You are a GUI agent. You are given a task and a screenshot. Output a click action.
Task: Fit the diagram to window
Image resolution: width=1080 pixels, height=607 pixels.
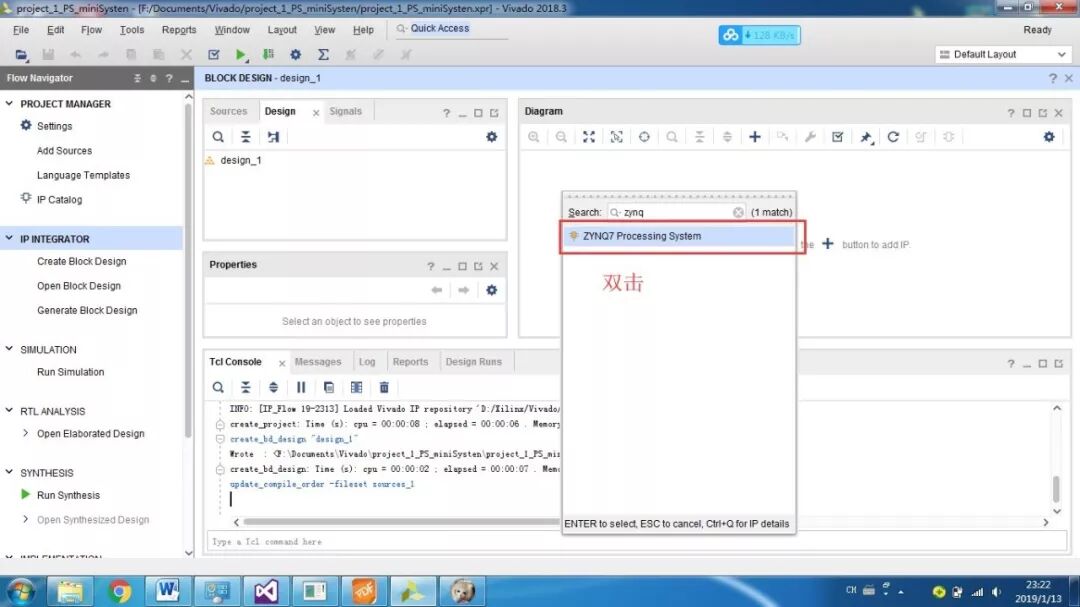589,136
